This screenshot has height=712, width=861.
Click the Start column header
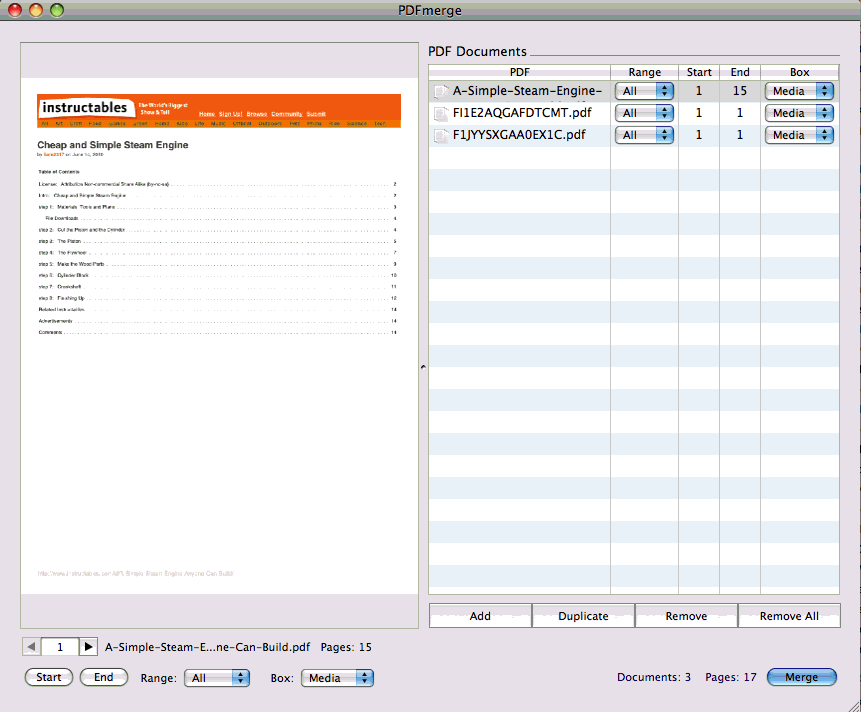[x=699, y=72]
